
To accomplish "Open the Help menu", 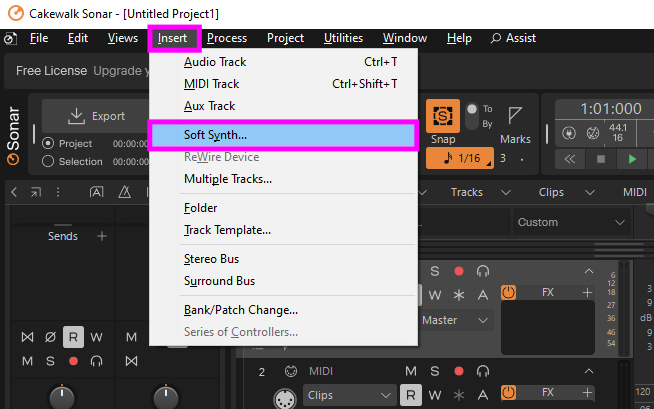I will pos(459,38).
